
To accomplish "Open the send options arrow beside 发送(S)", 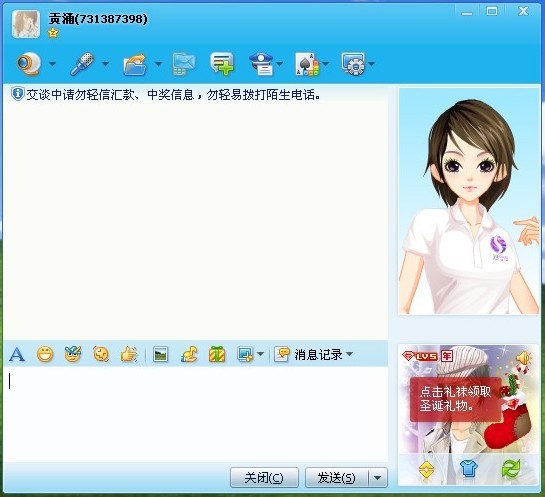I will 377,478.
